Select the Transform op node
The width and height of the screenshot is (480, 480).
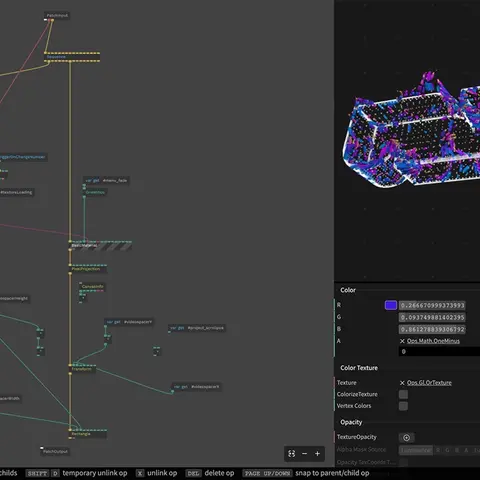[x=82, y=369]
